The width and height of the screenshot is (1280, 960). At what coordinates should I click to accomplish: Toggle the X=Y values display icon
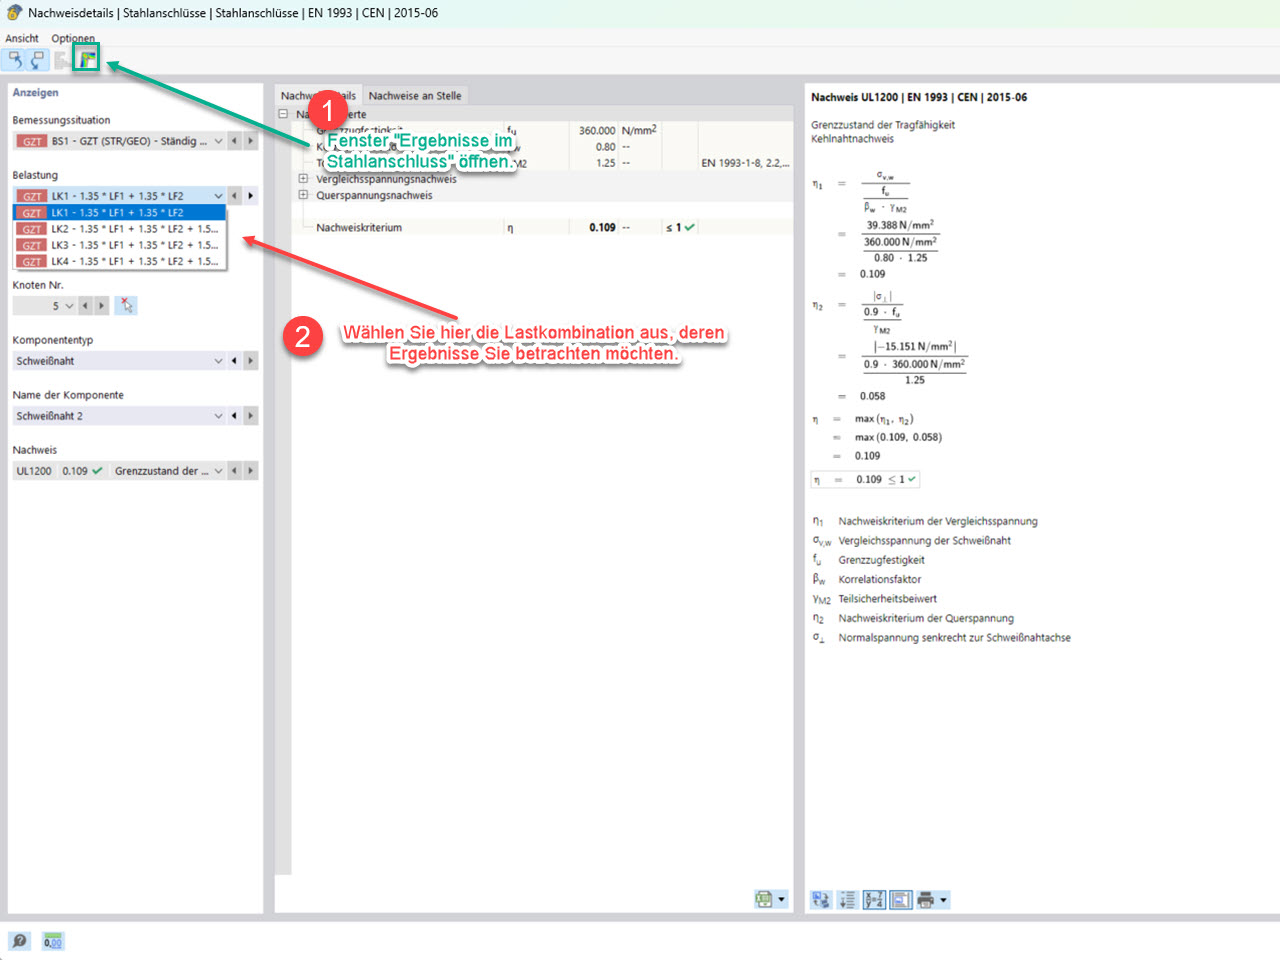872,899
